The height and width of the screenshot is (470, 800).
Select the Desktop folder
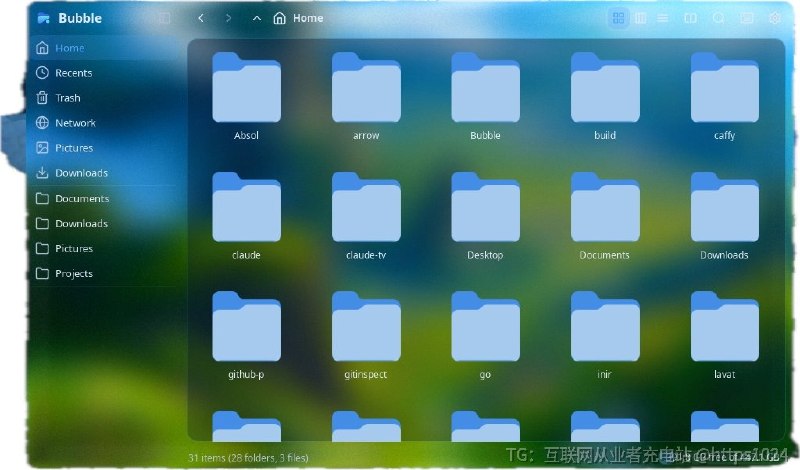(x=485, y=216)
